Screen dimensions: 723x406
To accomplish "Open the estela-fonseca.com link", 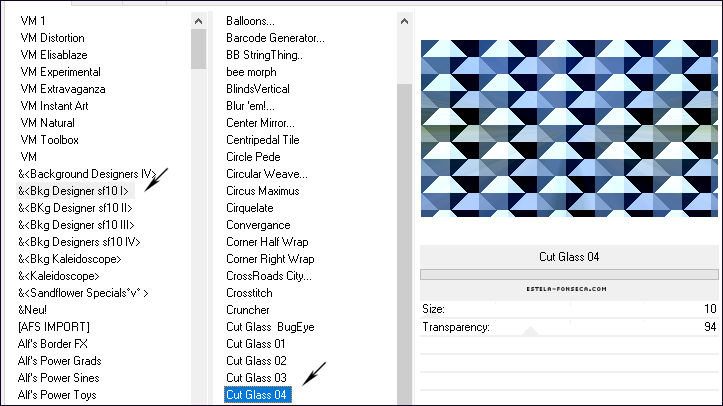I will point(566,289).
